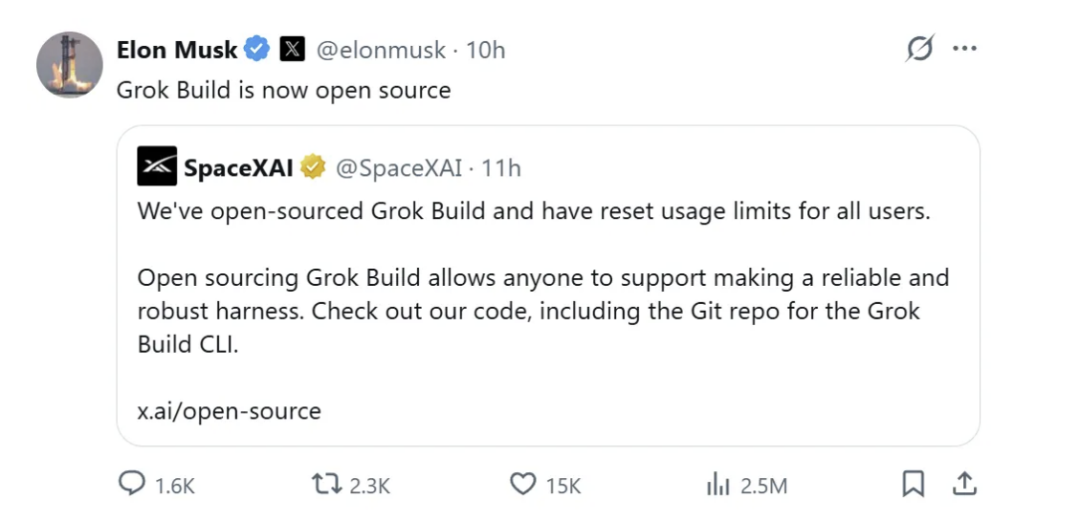Open the SpaceXAI account avatar

point(157,166)
